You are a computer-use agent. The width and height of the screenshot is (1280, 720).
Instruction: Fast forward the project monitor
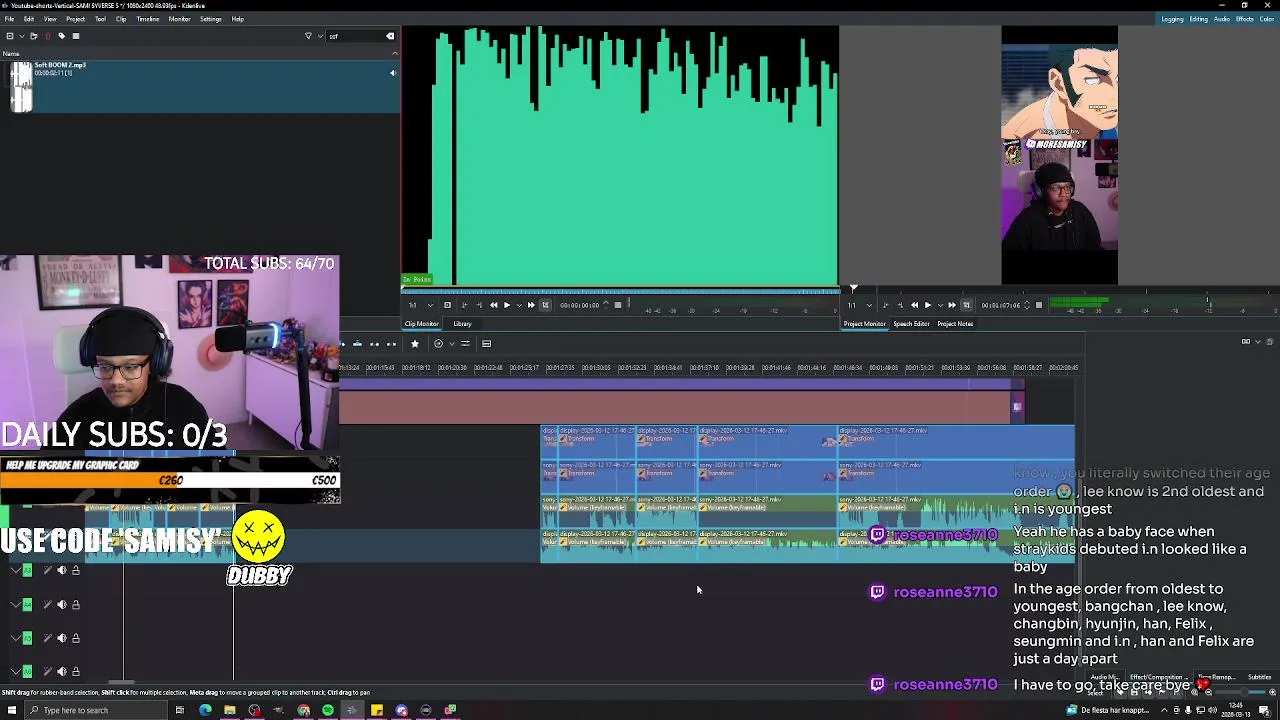point(952,305)
